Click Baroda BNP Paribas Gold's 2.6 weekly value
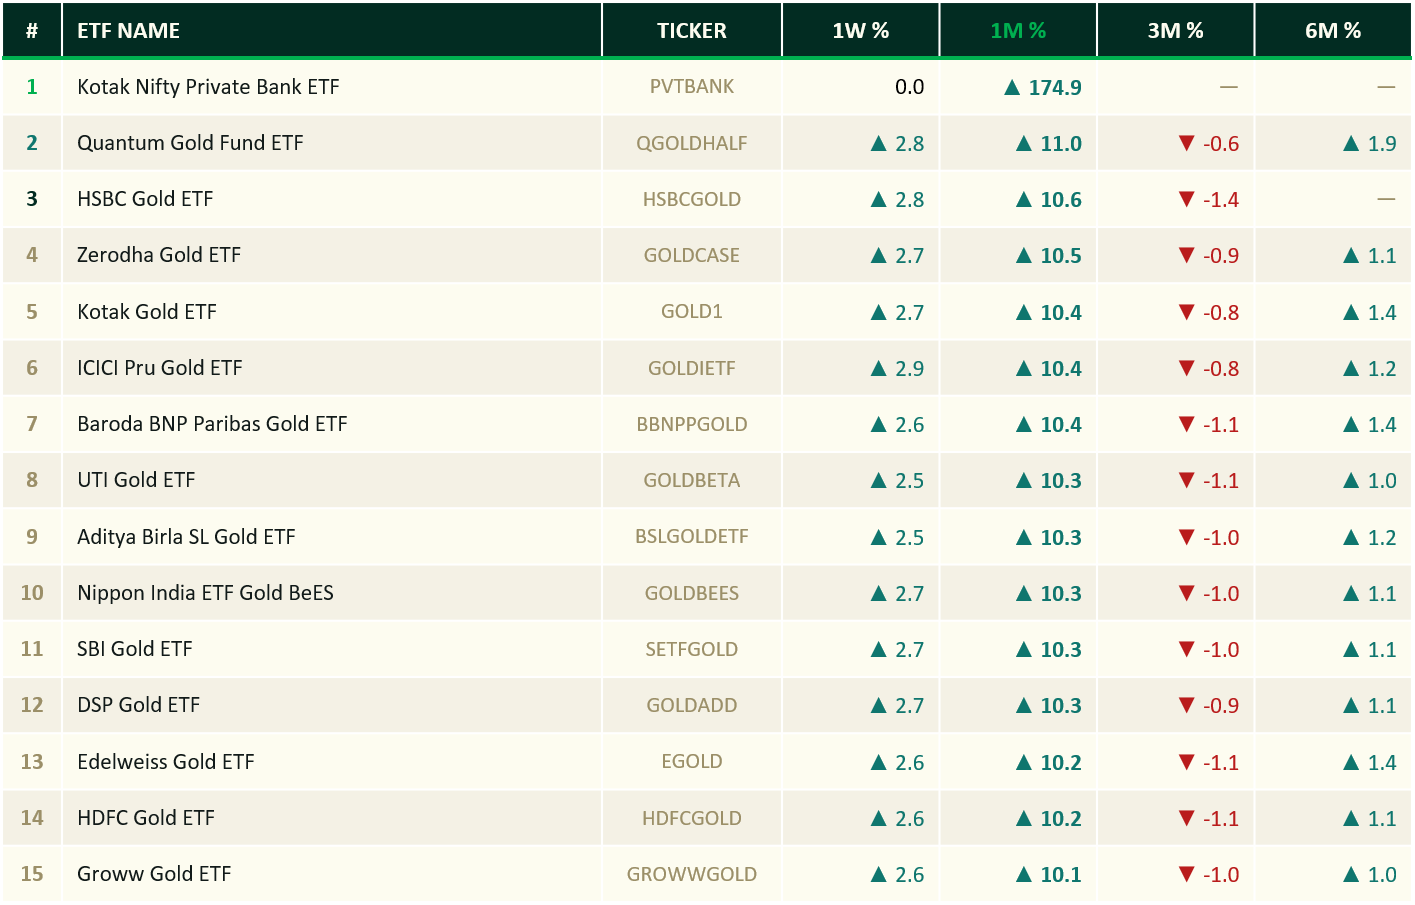 898,425
